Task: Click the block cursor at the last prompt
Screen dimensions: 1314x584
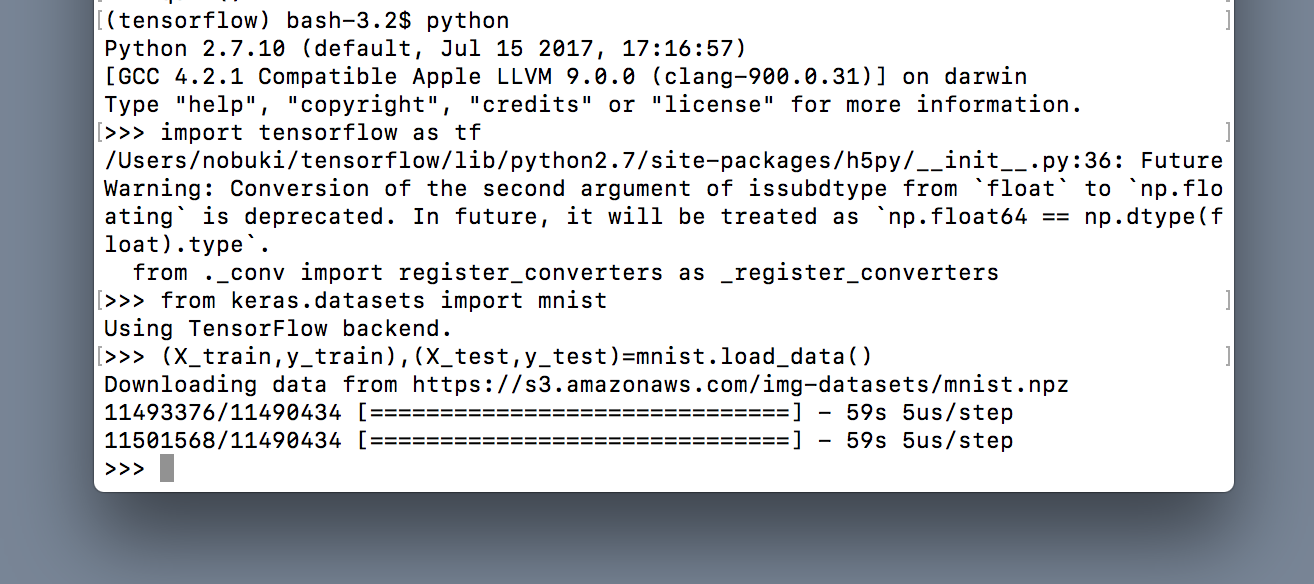Action: coord(167,468)
